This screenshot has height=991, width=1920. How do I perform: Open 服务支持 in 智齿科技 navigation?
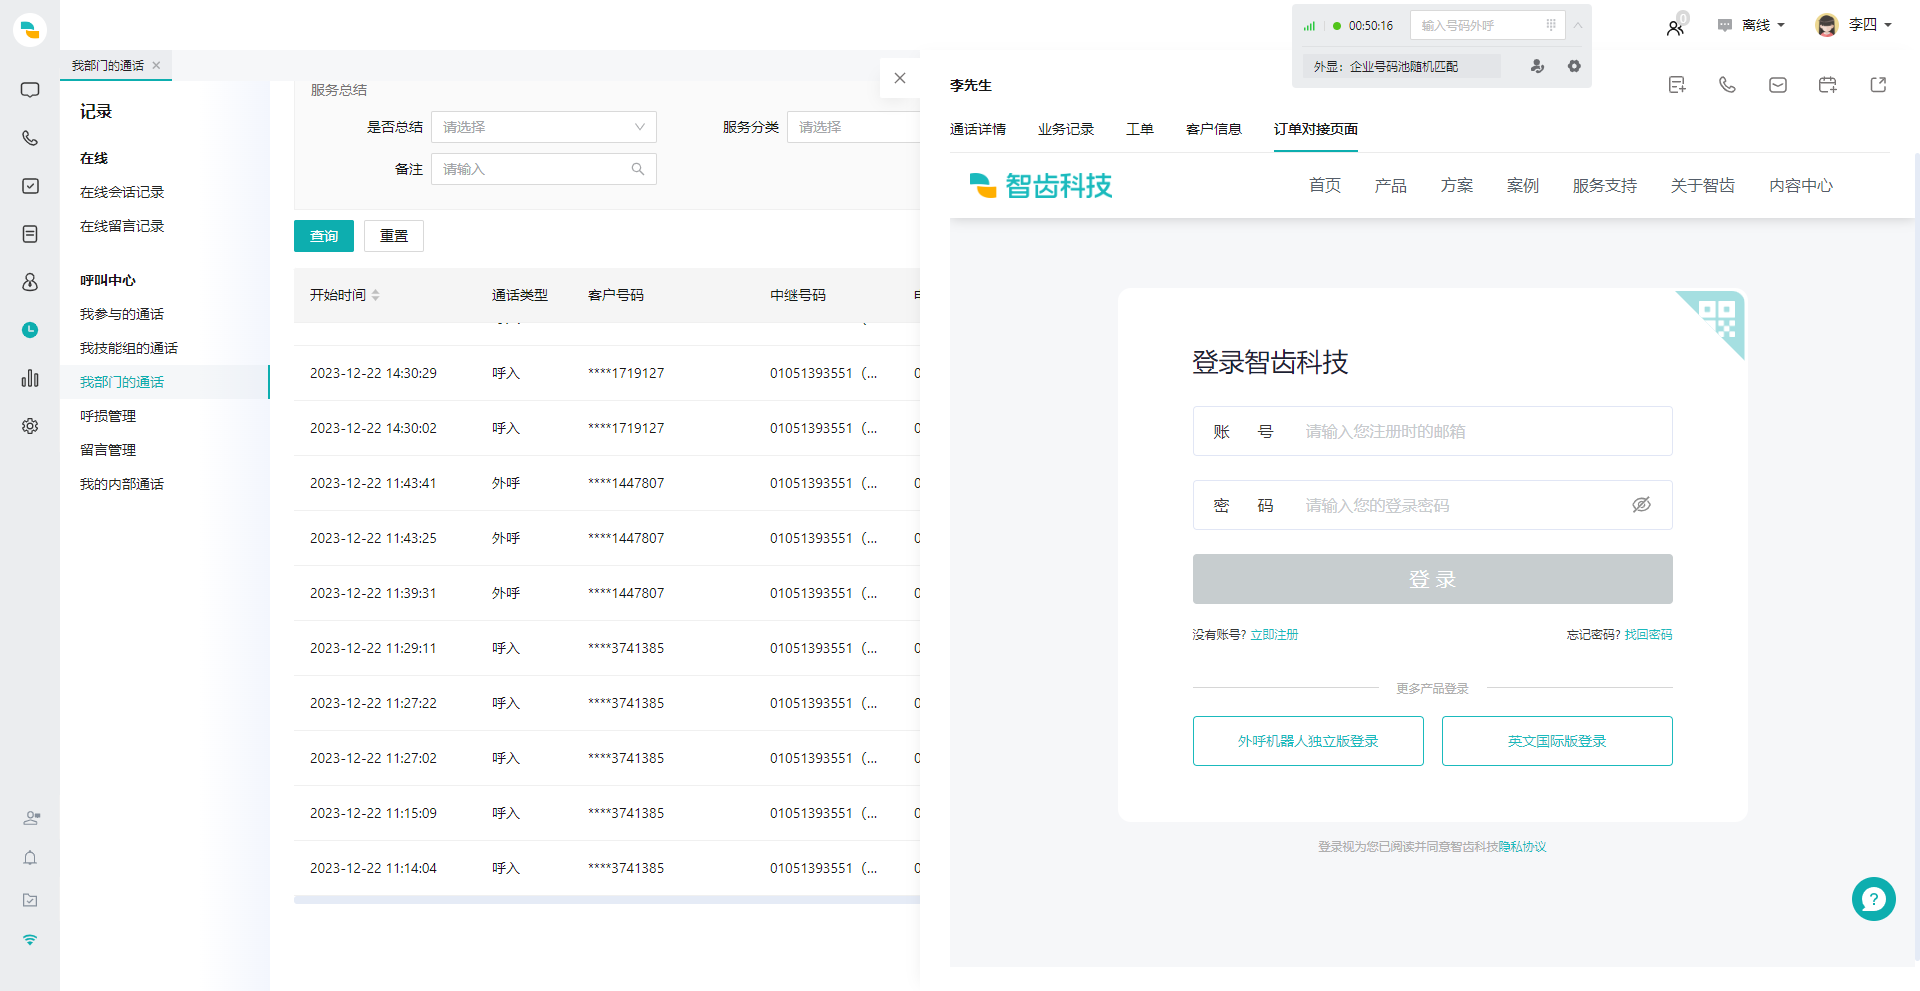click(1604, 185)
